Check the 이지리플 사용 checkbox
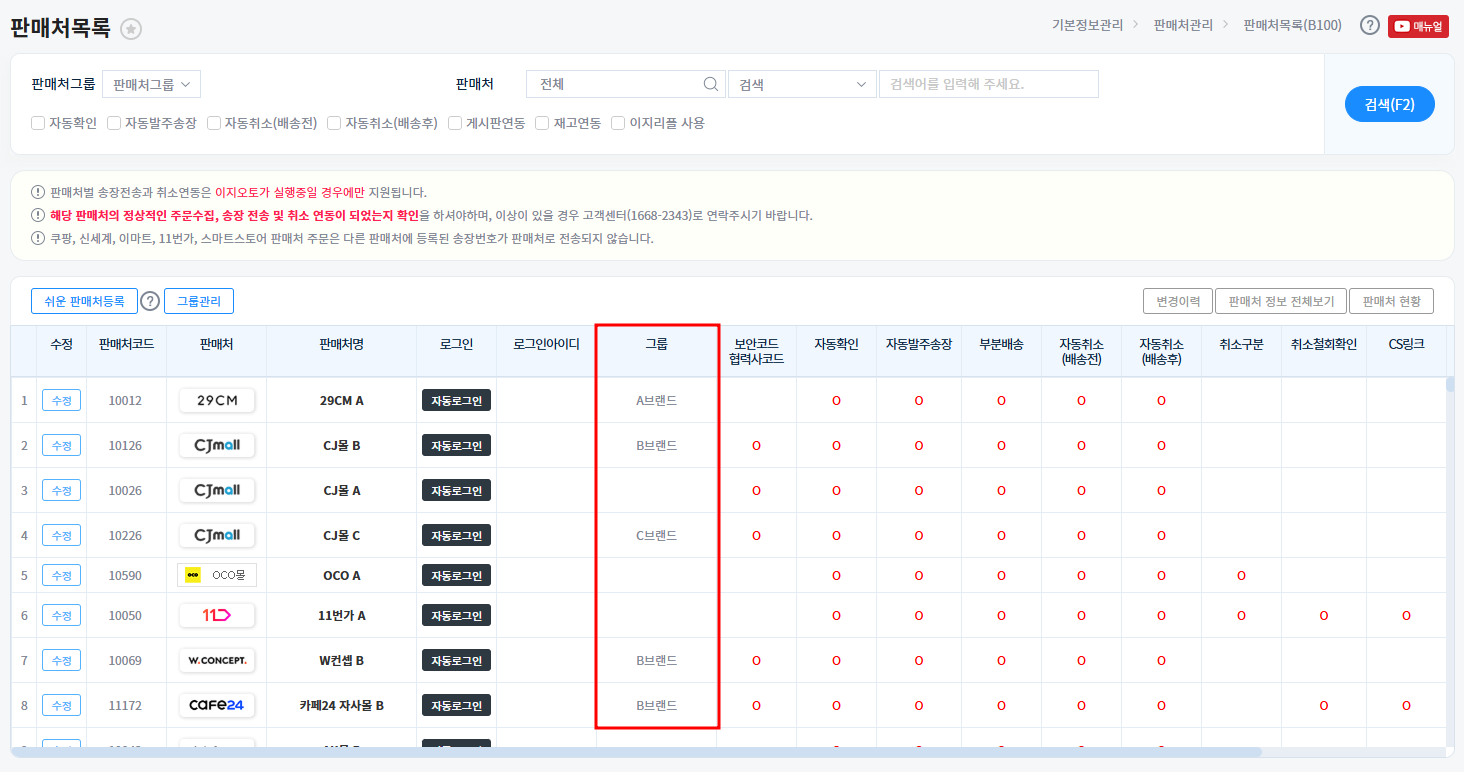The height and width of the screenshot is (772, 1464). [x=618, y=123]
